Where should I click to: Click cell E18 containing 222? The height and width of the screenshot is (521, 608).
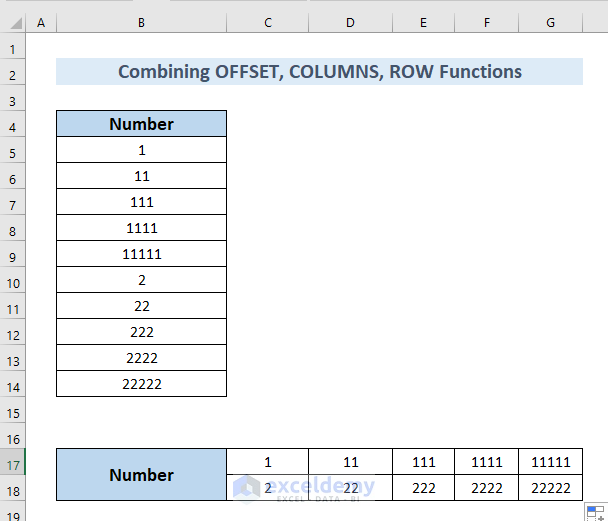tap(423, 488)
